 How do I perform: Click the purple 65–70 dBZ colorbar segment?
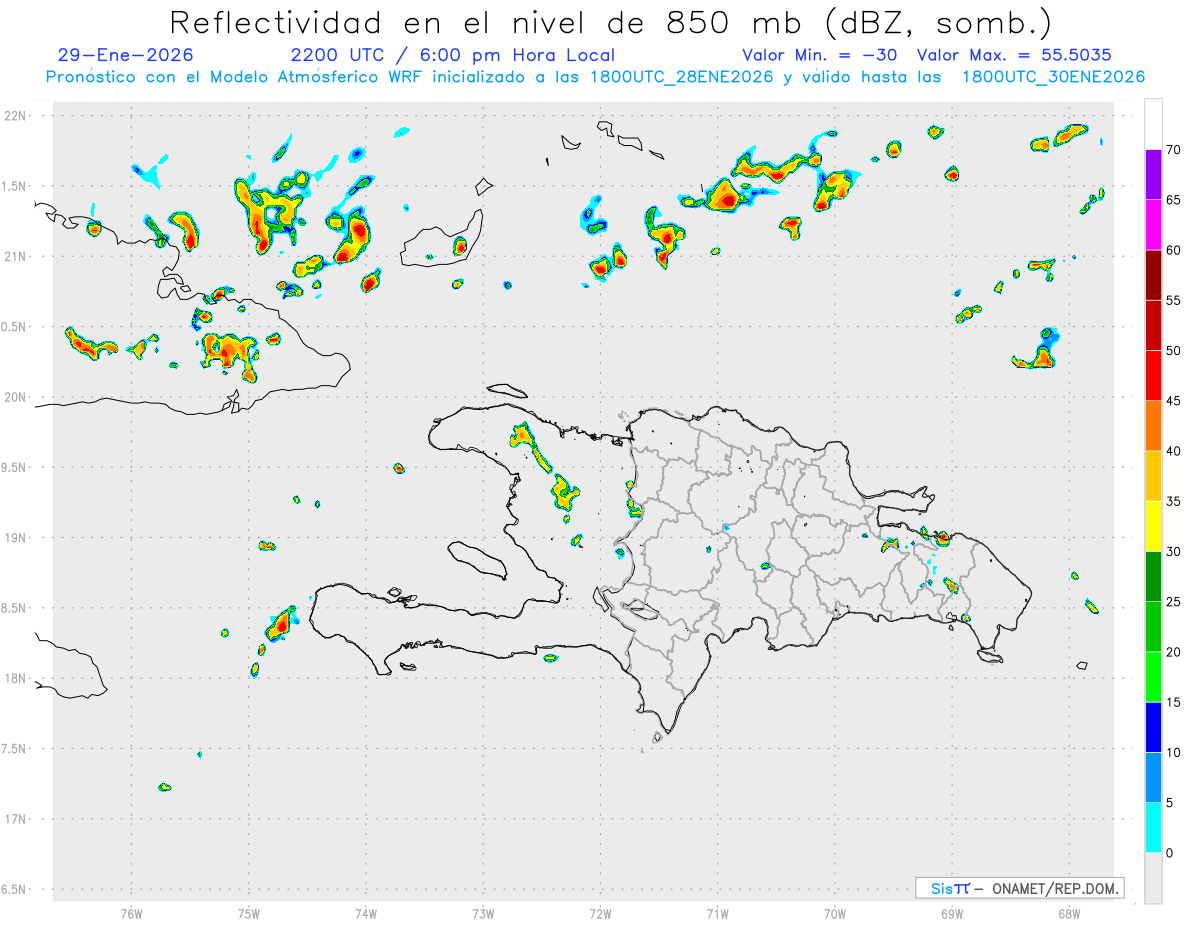tap(1153, 175)
